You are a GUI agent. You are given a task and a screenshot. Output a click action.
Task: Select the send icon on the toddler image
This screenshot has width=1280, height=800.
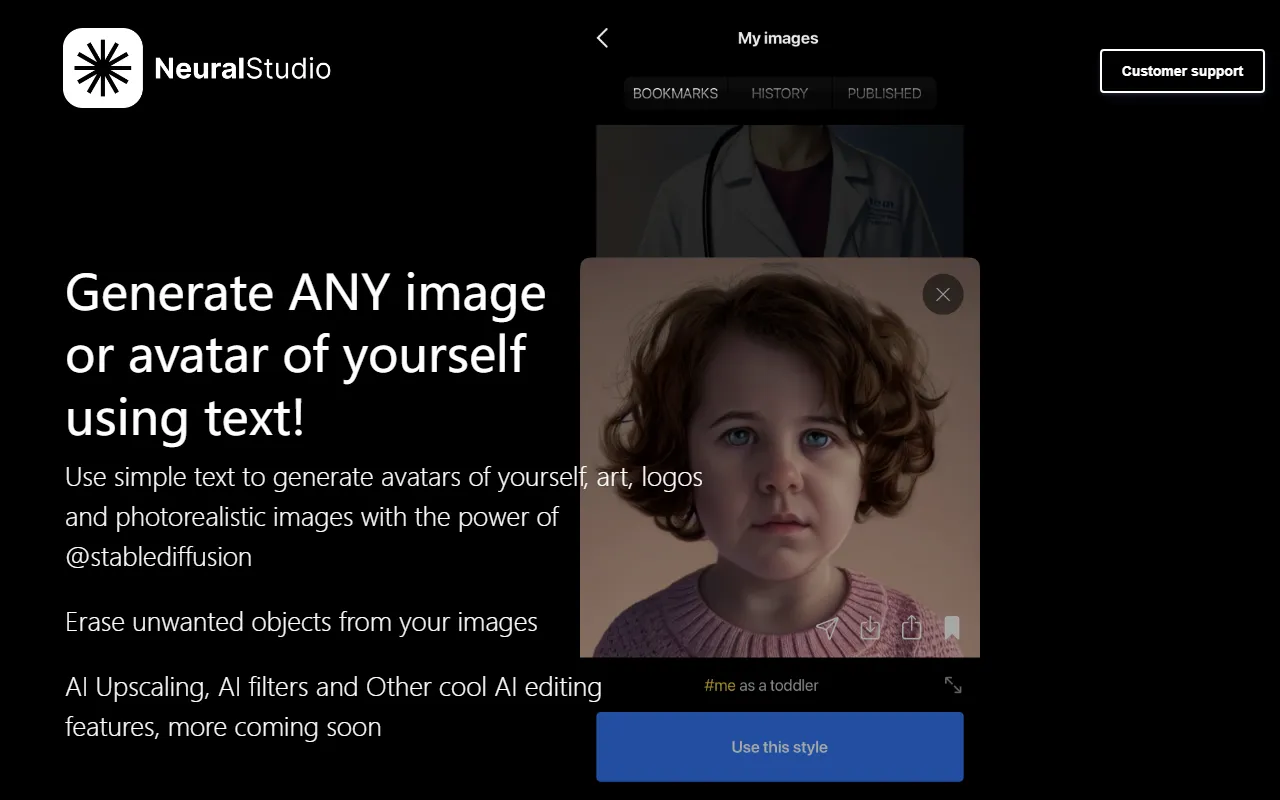point(828,627)
